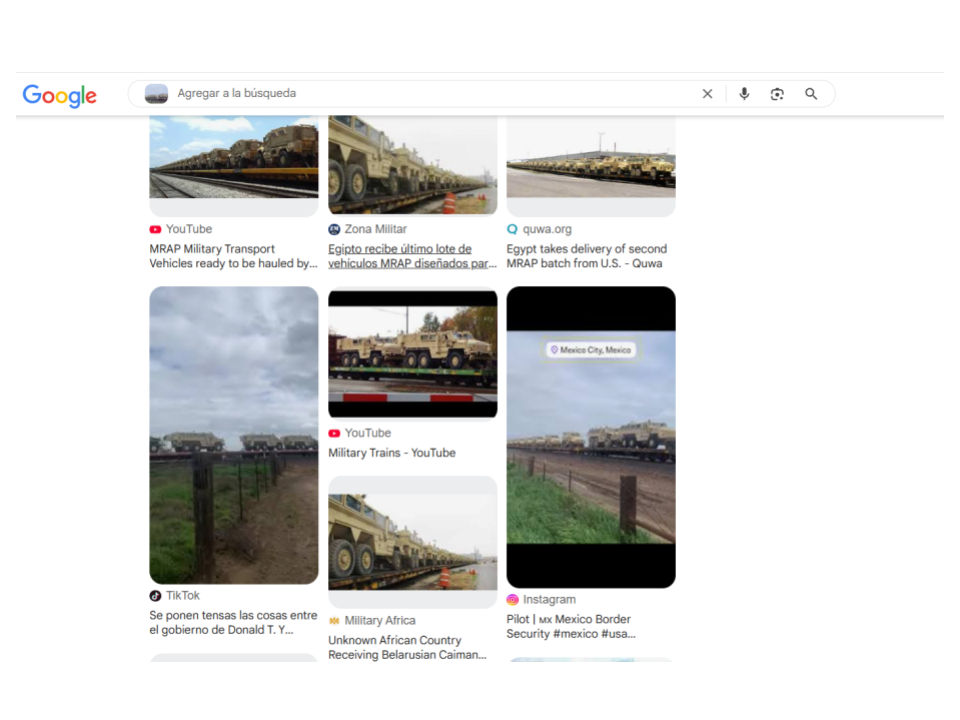Viewport: 960px width, 720px height.
Task: Click the quwa.org source icon
Action: click(512, 230)
